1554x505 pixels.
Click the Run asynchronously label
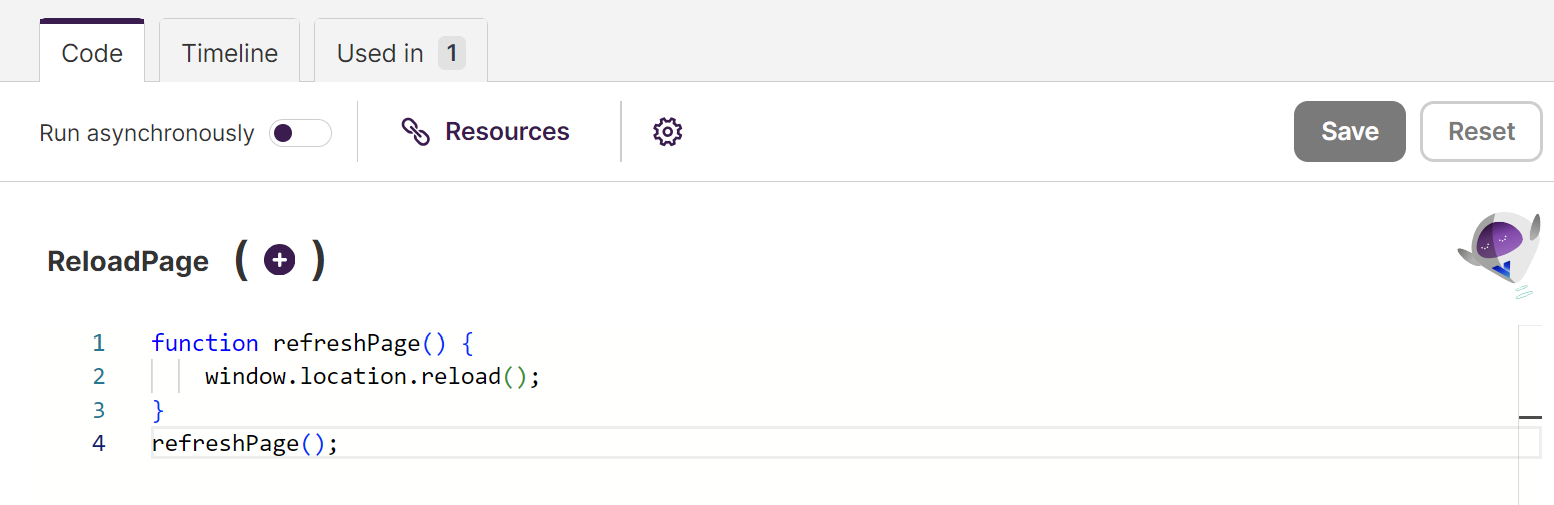147,133
